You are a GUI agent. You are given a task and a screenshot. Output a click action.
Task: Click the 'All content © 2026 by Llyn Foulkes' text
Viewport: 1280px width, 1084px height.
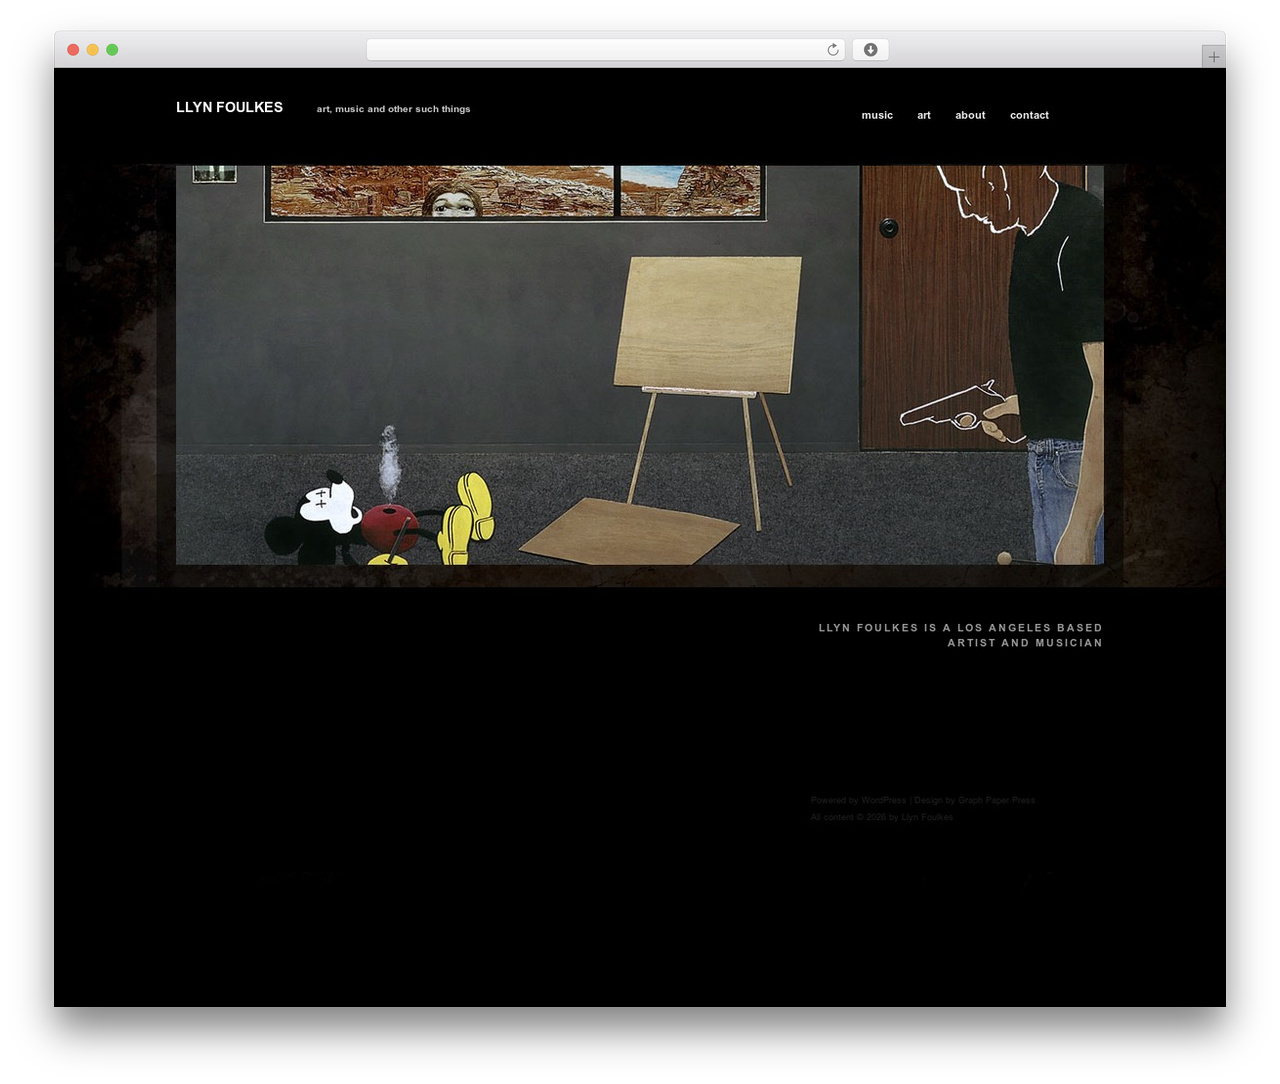882,817
